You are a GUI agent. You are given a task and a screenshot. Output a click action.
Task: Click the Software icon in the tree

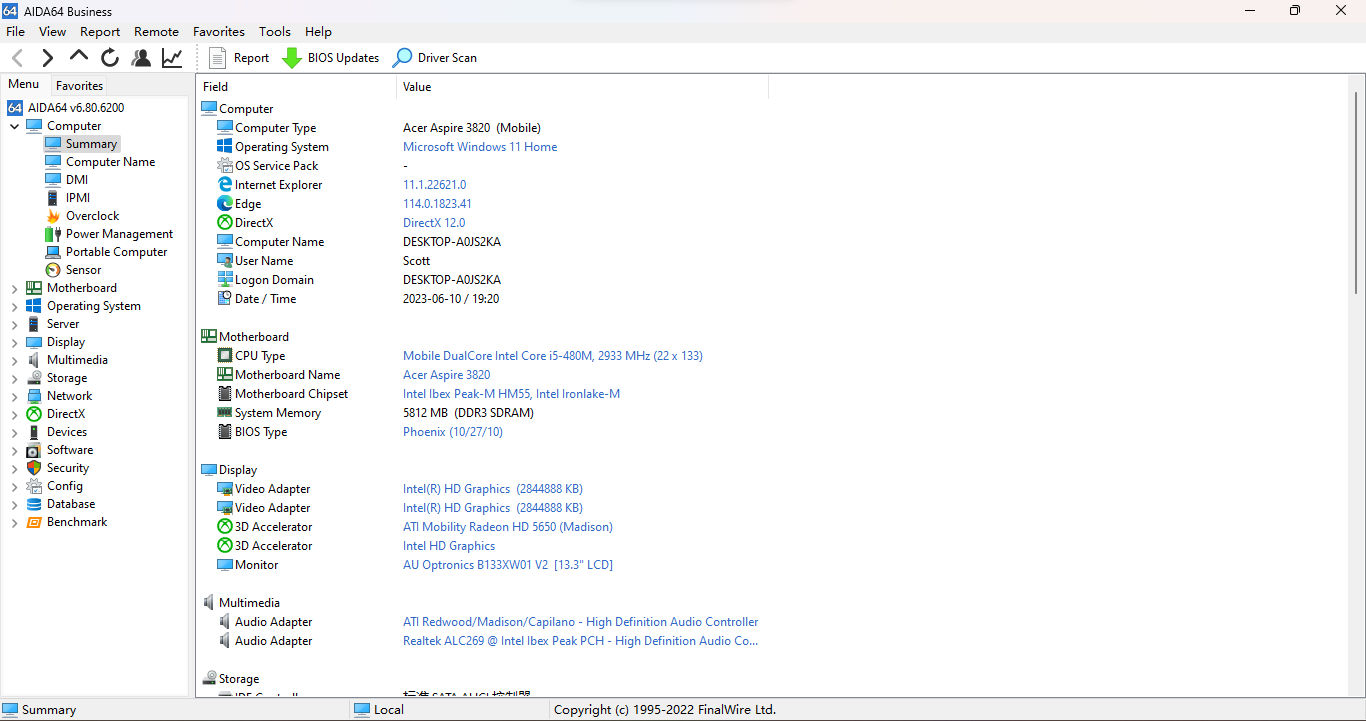point(34,450)
